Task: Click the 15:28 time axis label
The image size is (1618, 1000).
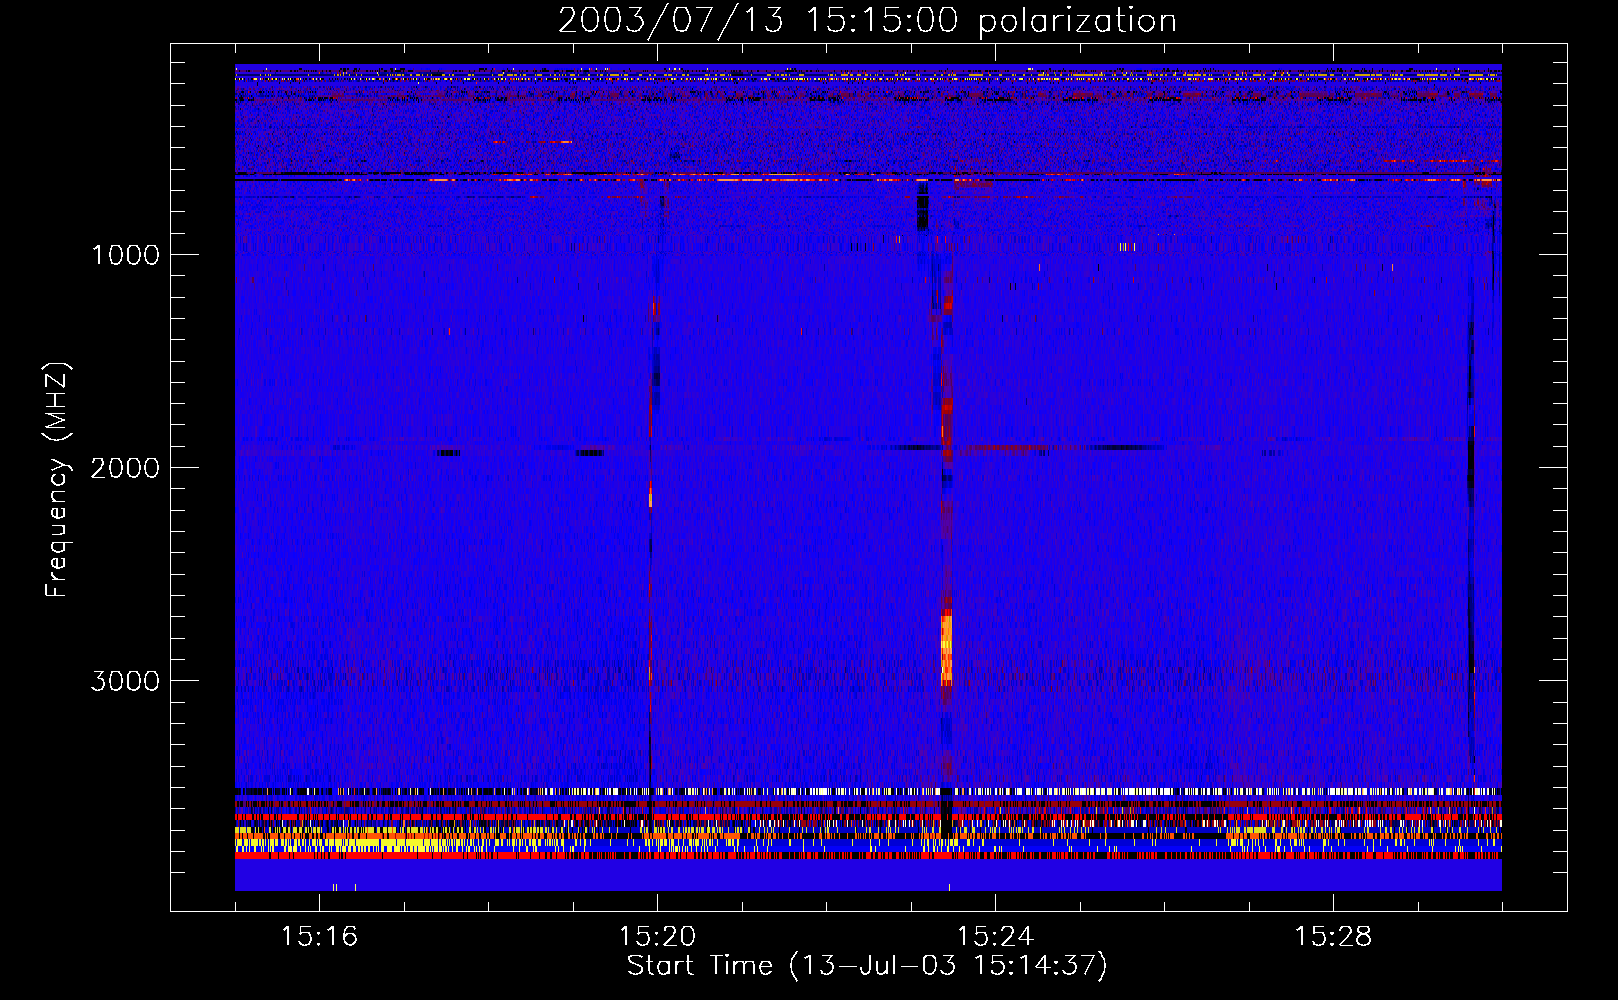Action: [x=1333, y=936]
